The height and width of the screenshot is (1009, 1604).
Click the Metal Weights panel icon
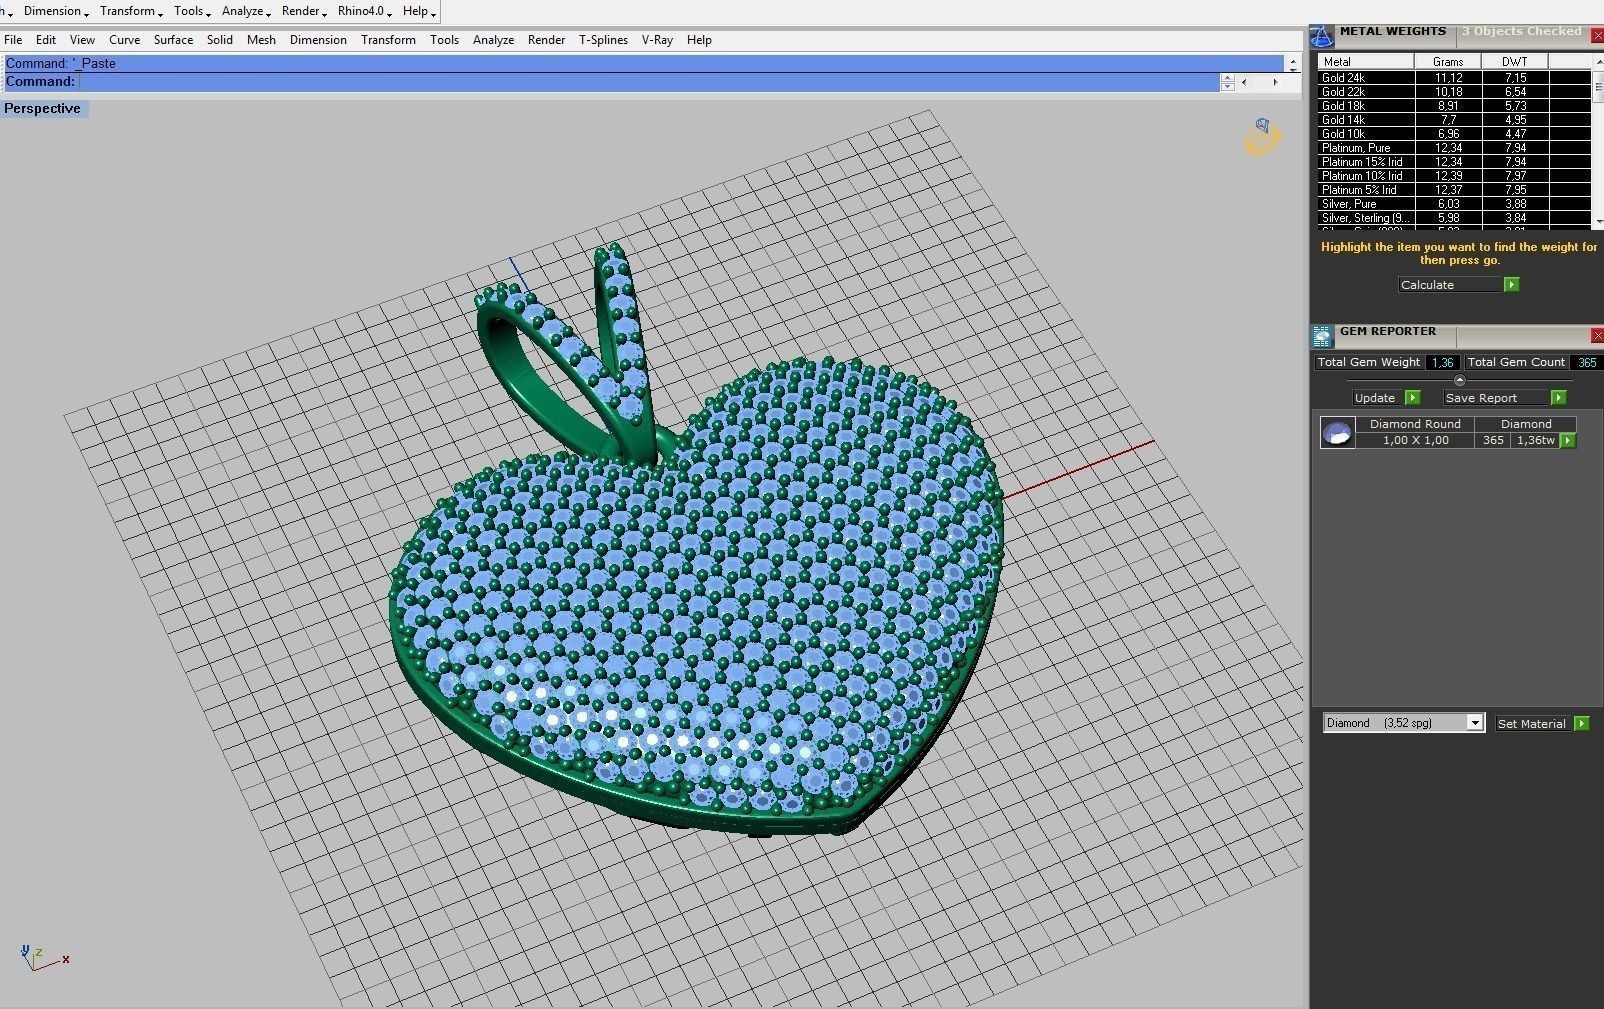1322,36
